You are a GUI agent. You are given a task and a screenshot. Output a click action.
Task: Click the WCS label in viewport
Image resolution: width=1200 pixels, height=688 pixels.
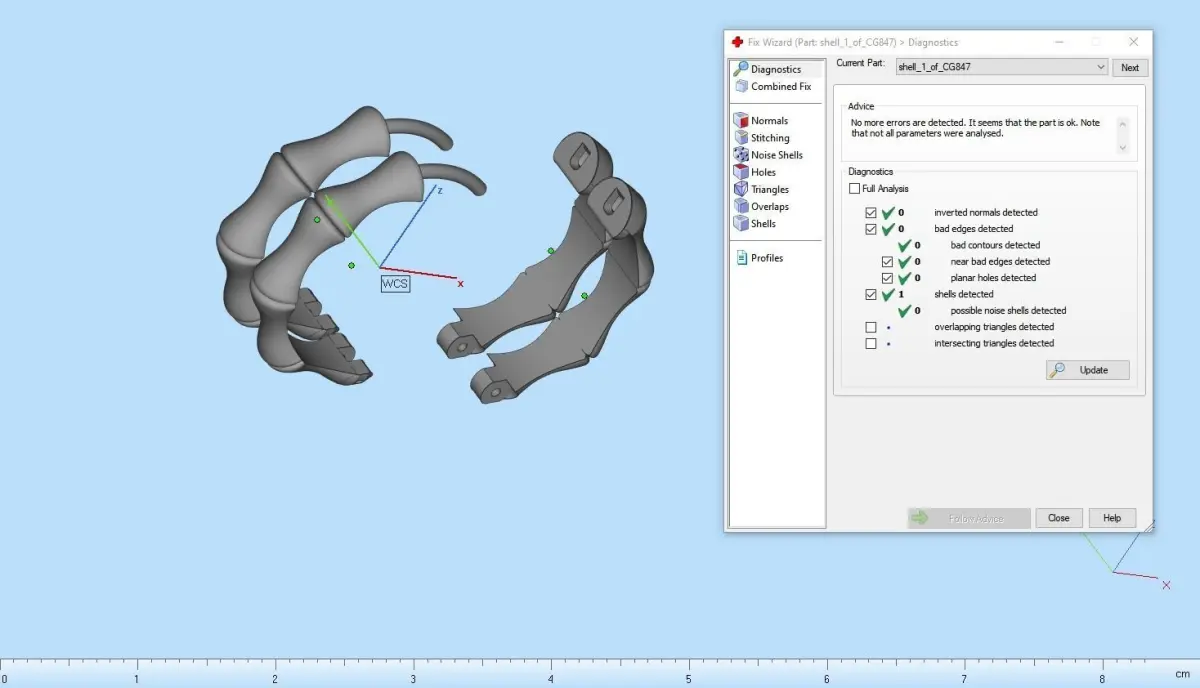(395, 284)
